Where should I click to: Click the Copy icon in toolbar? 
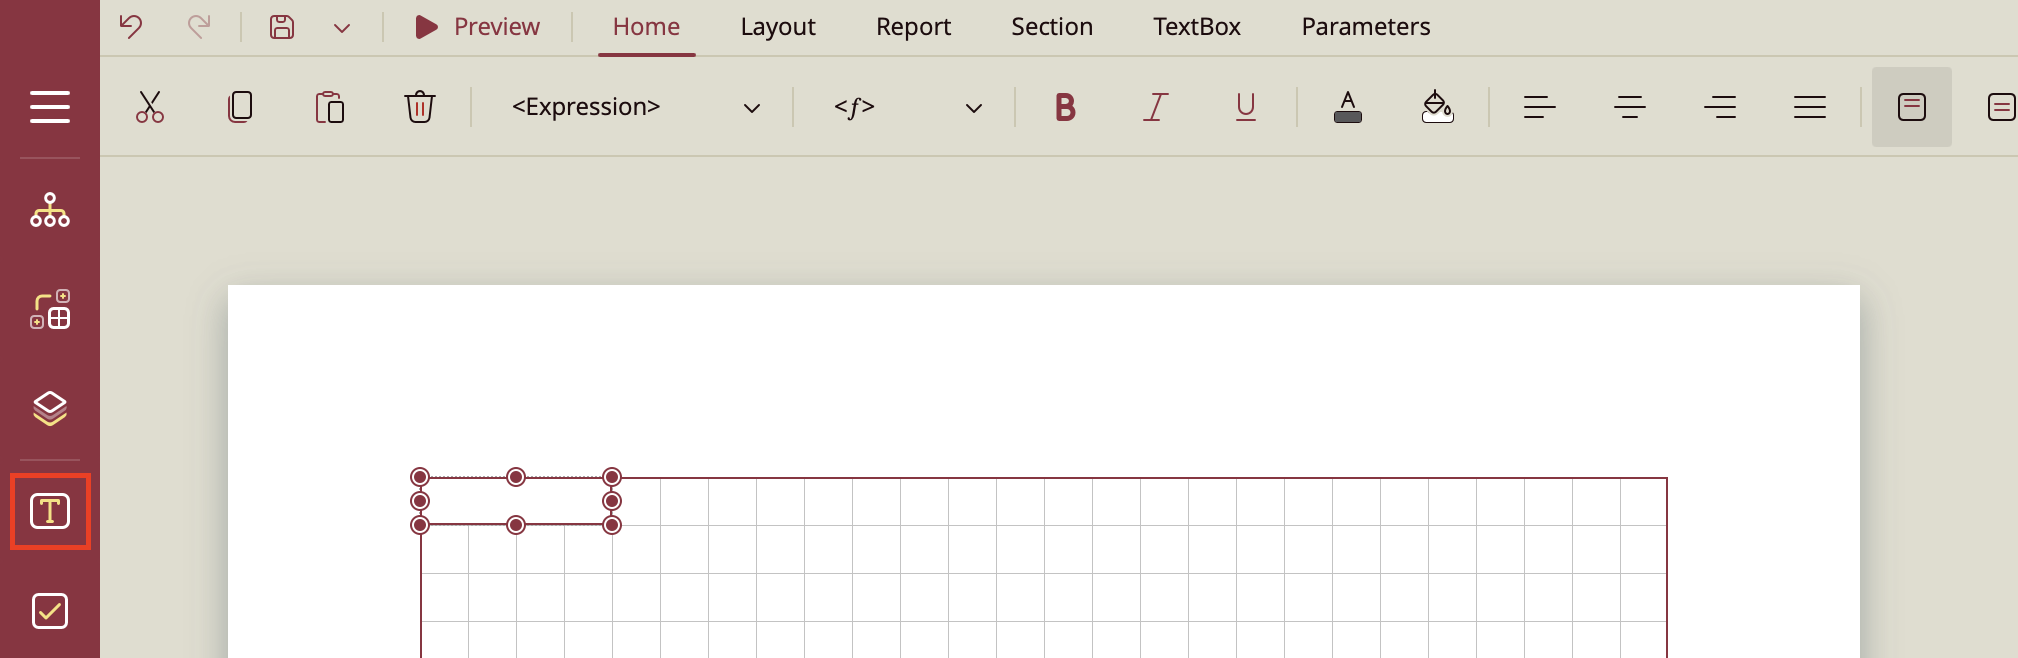tap(240, 107)
